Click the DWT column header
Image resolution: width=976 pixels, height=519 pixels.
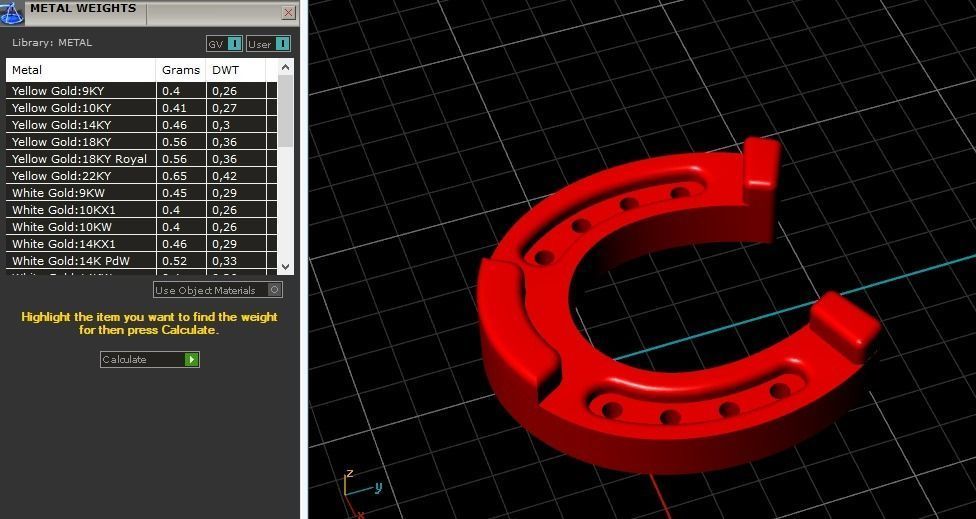click(236, 70)
